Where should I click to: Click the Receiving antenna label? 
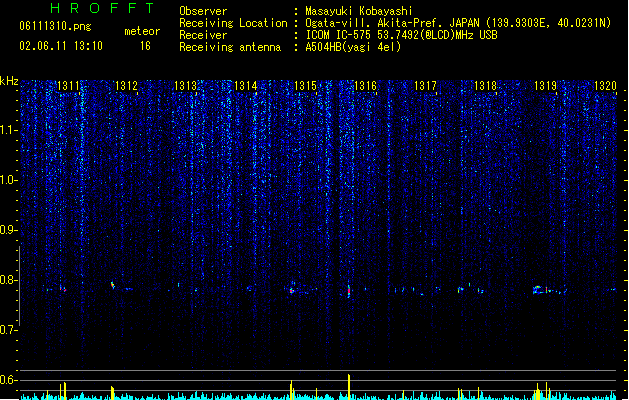coord(230,47)
